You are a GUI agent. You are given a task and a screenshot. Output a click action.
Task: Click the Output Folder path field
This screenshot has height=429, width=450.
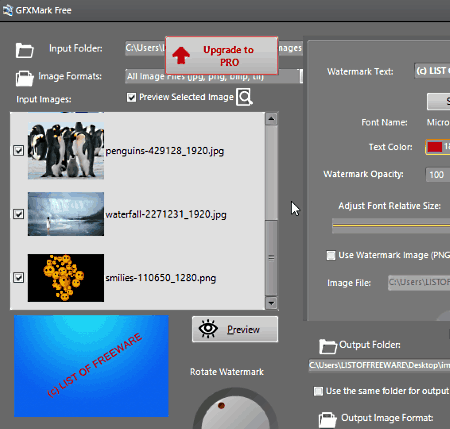(x=379, y=365)
